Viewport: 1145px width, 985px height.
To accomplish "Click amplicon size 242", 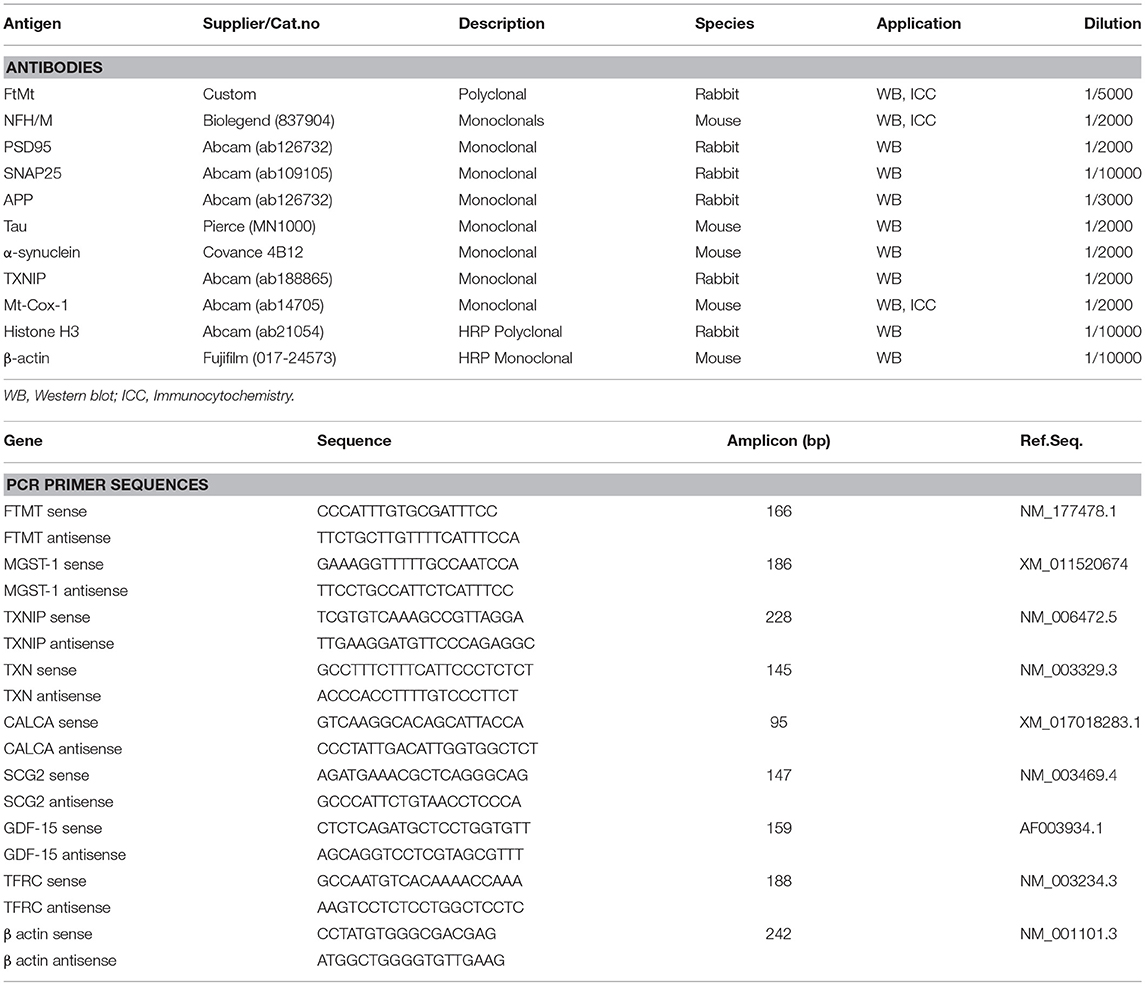I will [778, 934].
